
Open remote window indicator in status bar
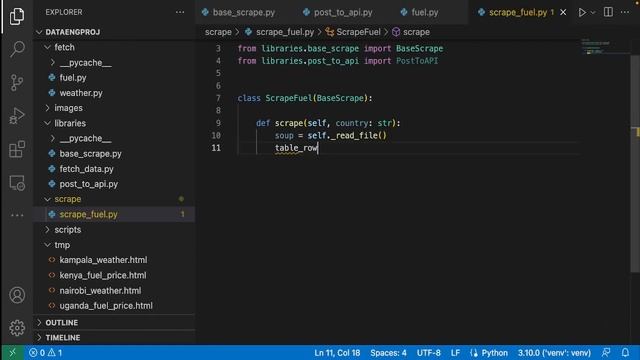(x=12, y=353)
